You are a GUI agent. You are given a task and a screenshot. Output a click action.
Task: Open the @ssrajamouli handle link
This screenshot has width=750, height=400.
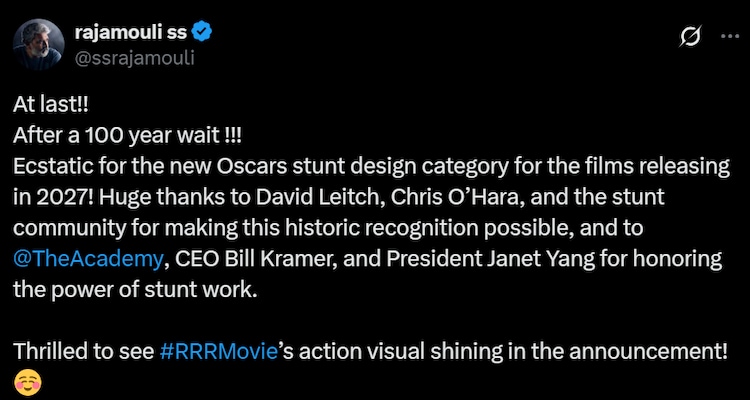click(133, 56)
